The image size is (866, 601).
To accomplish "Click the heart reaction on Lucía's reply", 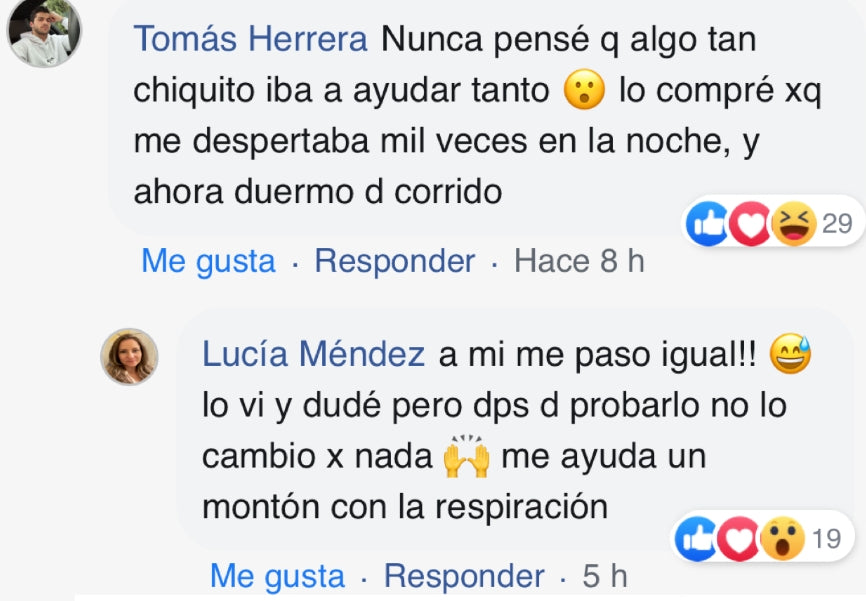I will [x=739, y=540].
